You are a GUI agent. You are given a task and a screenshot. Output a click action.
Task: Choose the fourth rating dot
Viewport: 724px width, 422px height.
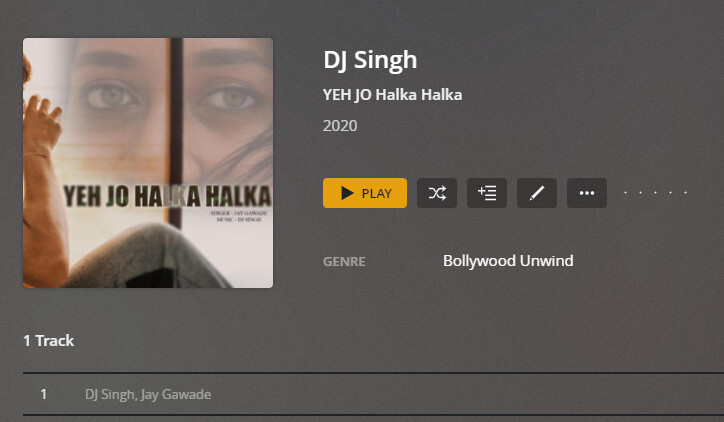670,193
